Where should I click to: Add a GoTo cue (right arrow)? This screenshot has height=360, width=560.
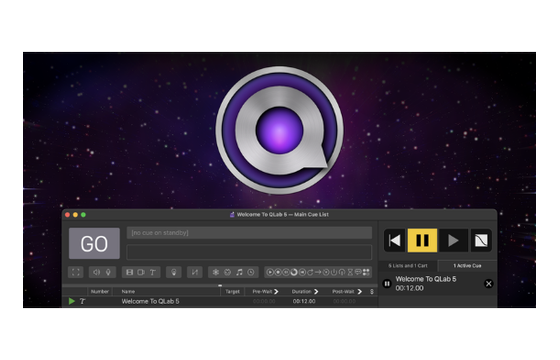tap(318, 272)
